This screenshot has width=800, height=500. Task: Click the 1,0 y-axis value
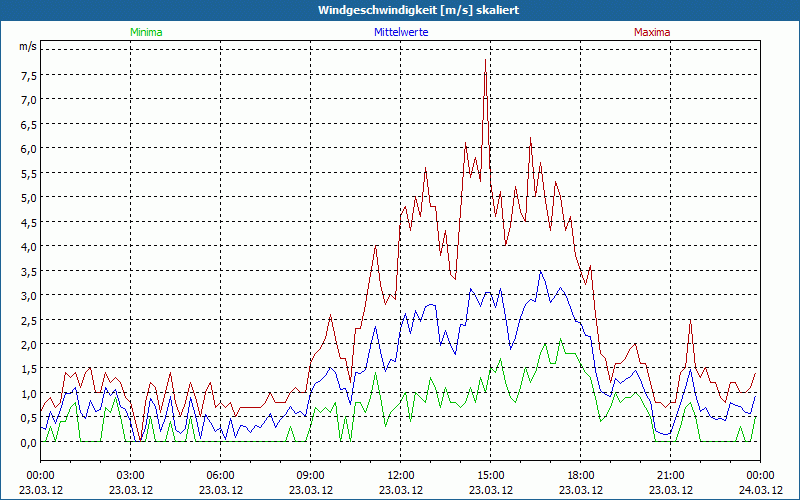[x=29, y=394]
